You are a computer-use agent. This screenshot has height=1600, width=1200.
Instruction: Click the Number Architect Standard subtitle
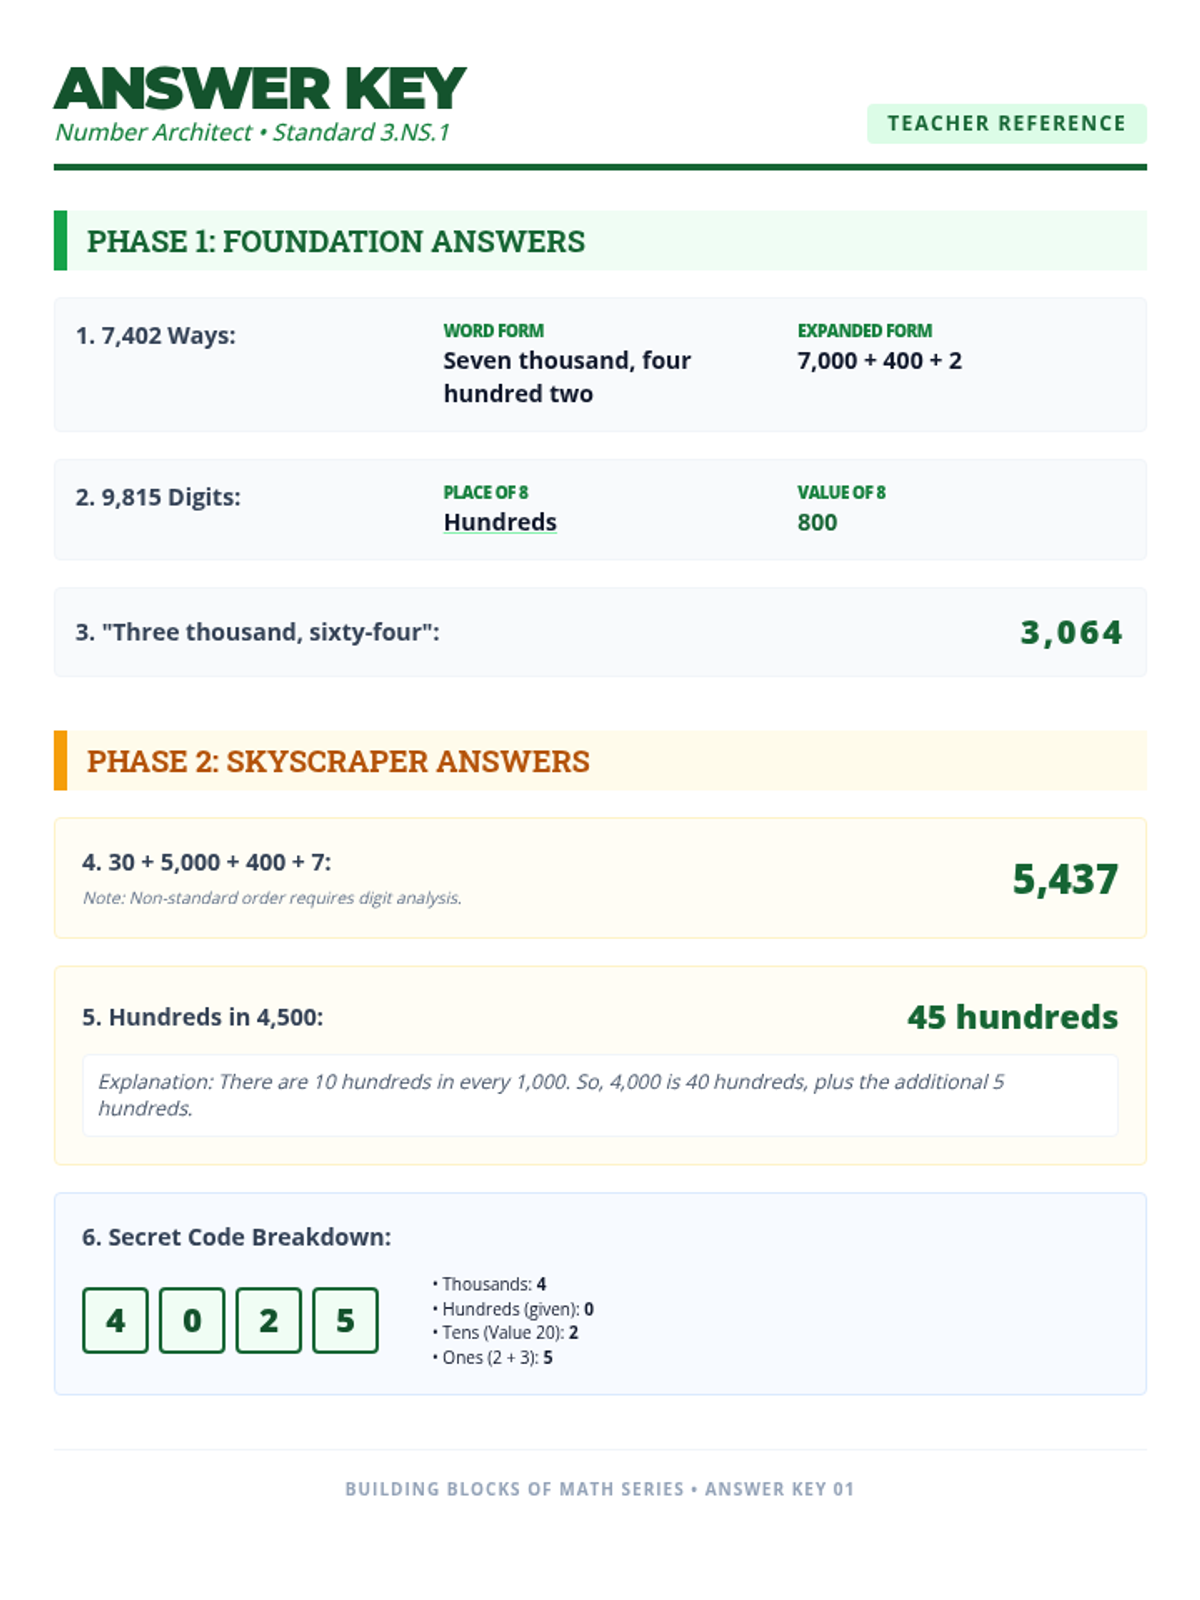coord(252,132)
